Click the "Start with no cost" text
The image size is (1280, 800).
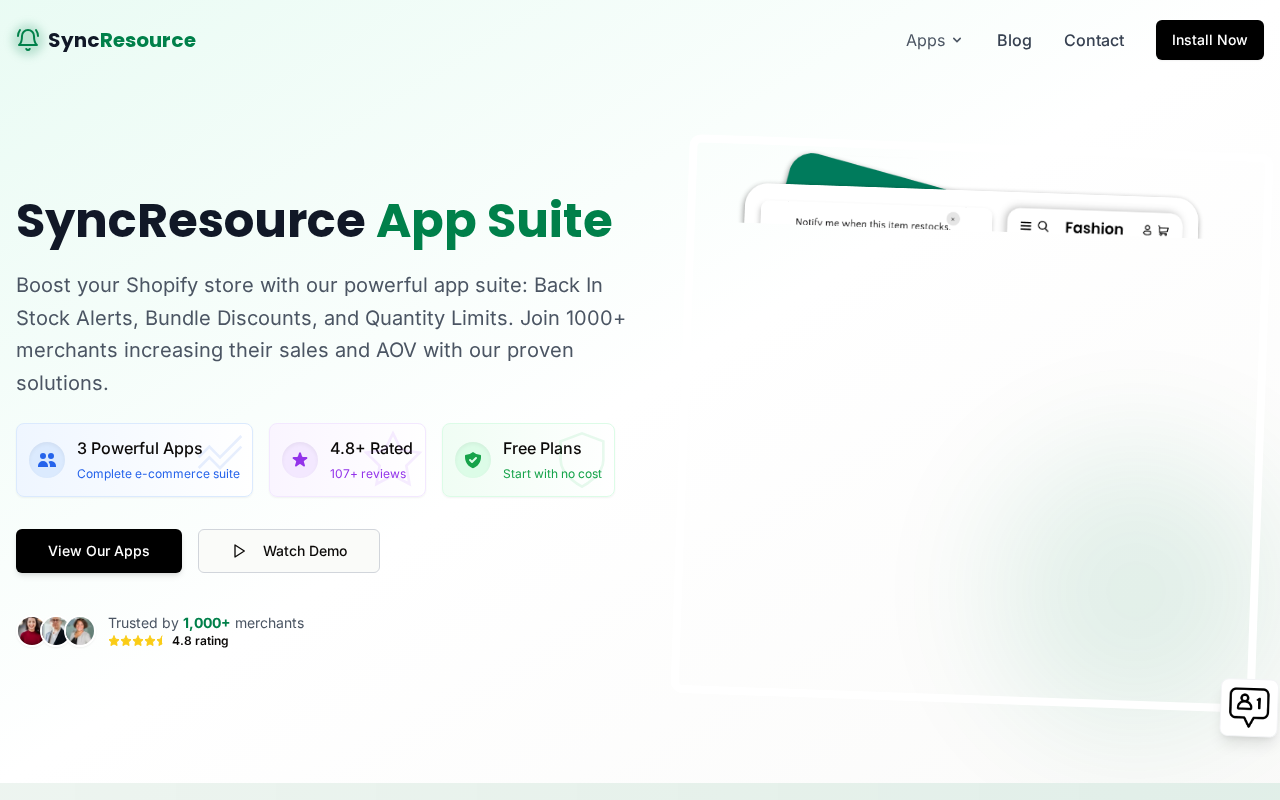[x=552, y=474]
